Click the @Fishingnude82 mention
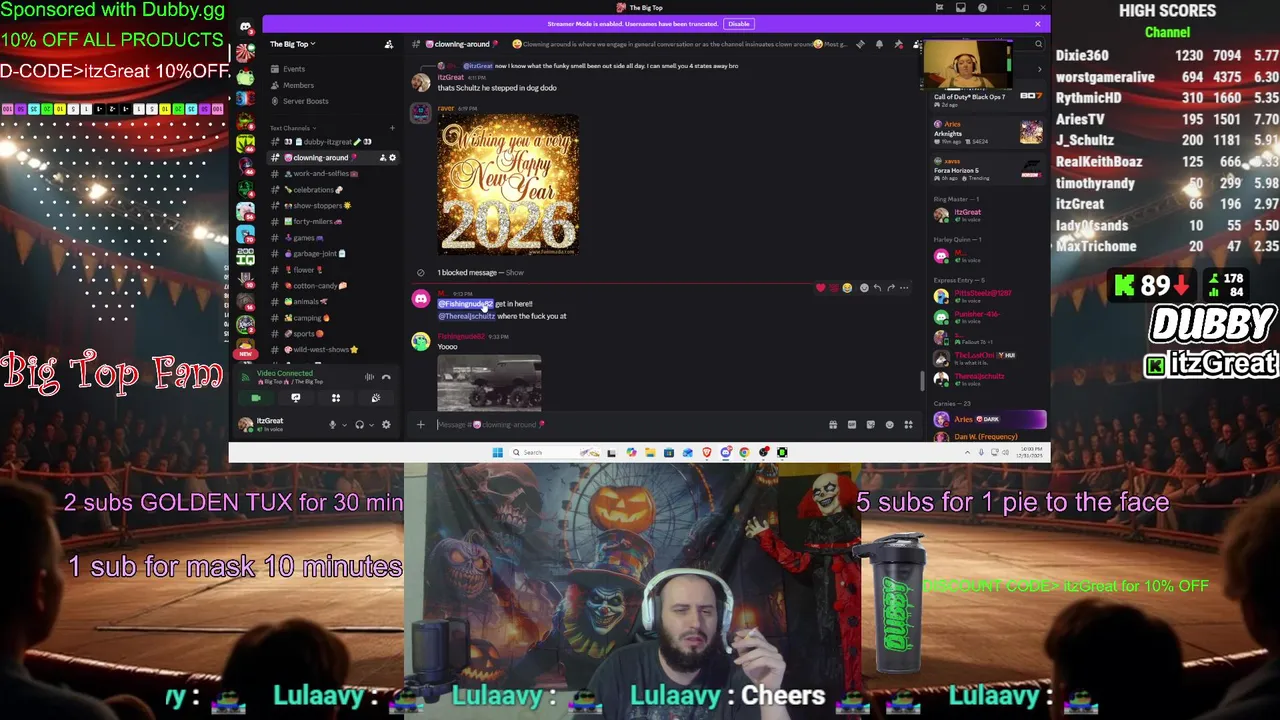1280x720 pixels. (x=465, y=304)
